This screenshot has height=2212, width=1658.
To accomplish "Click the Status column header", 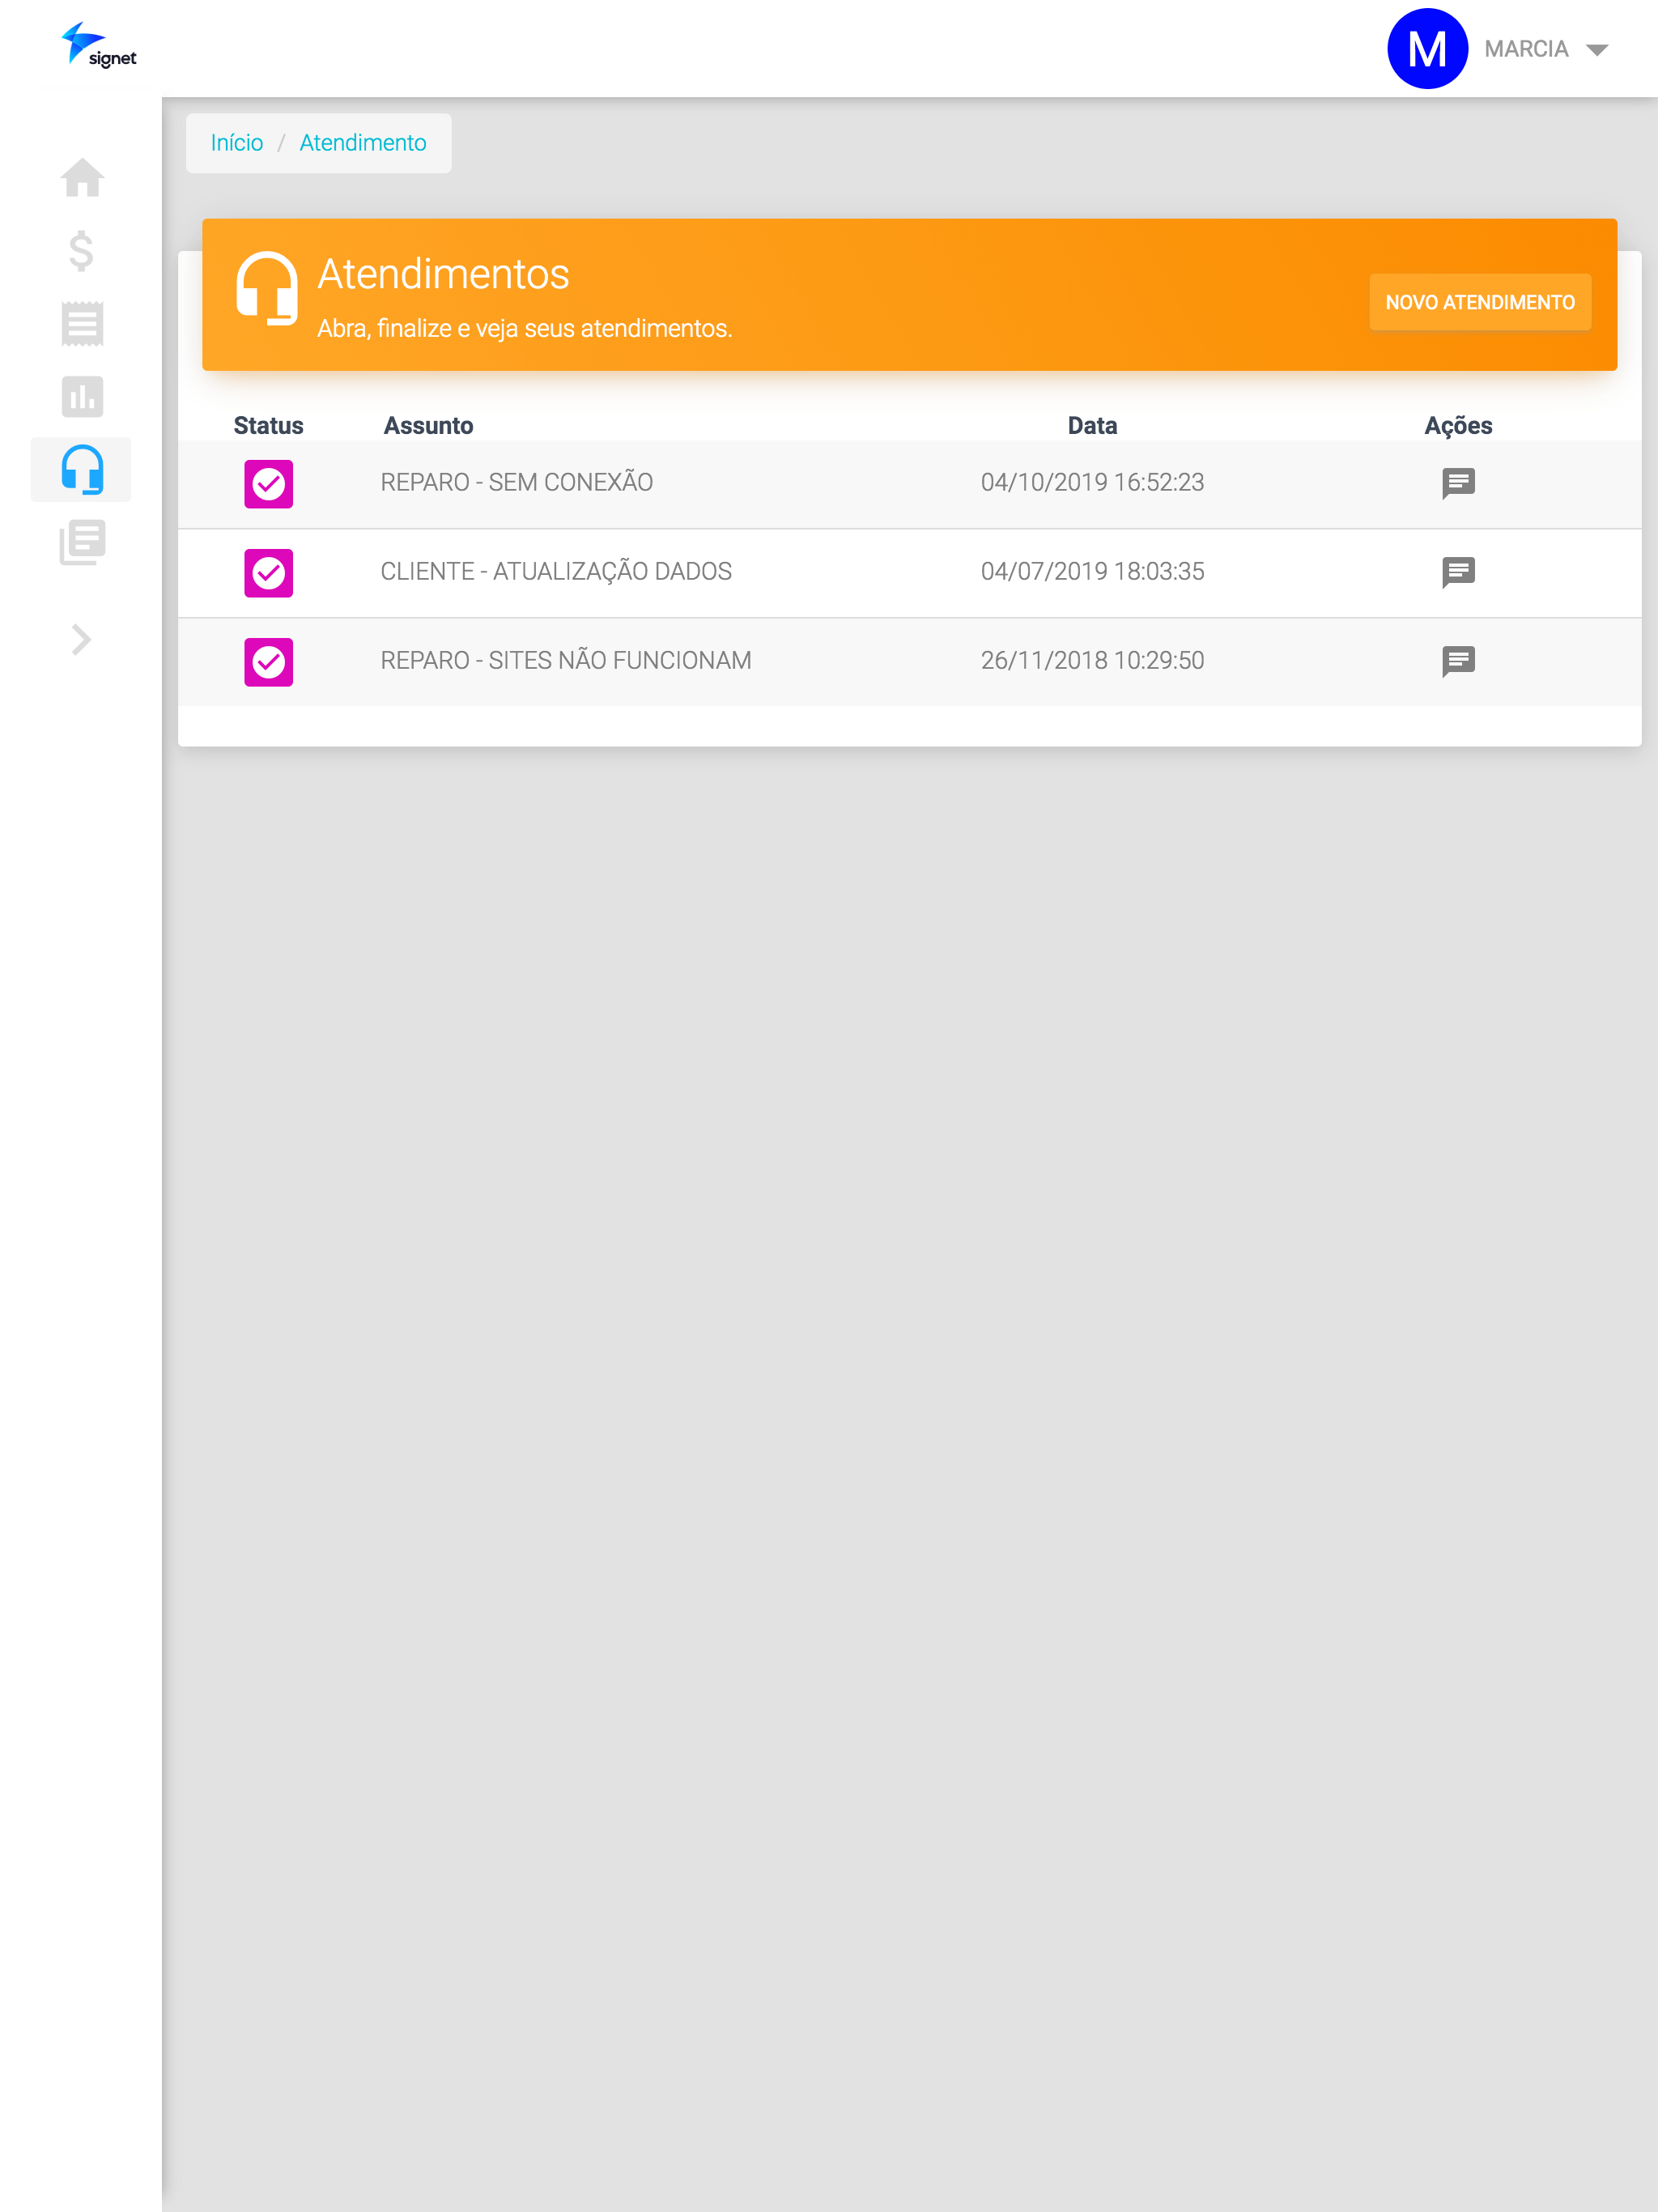I will click(268, 425).
